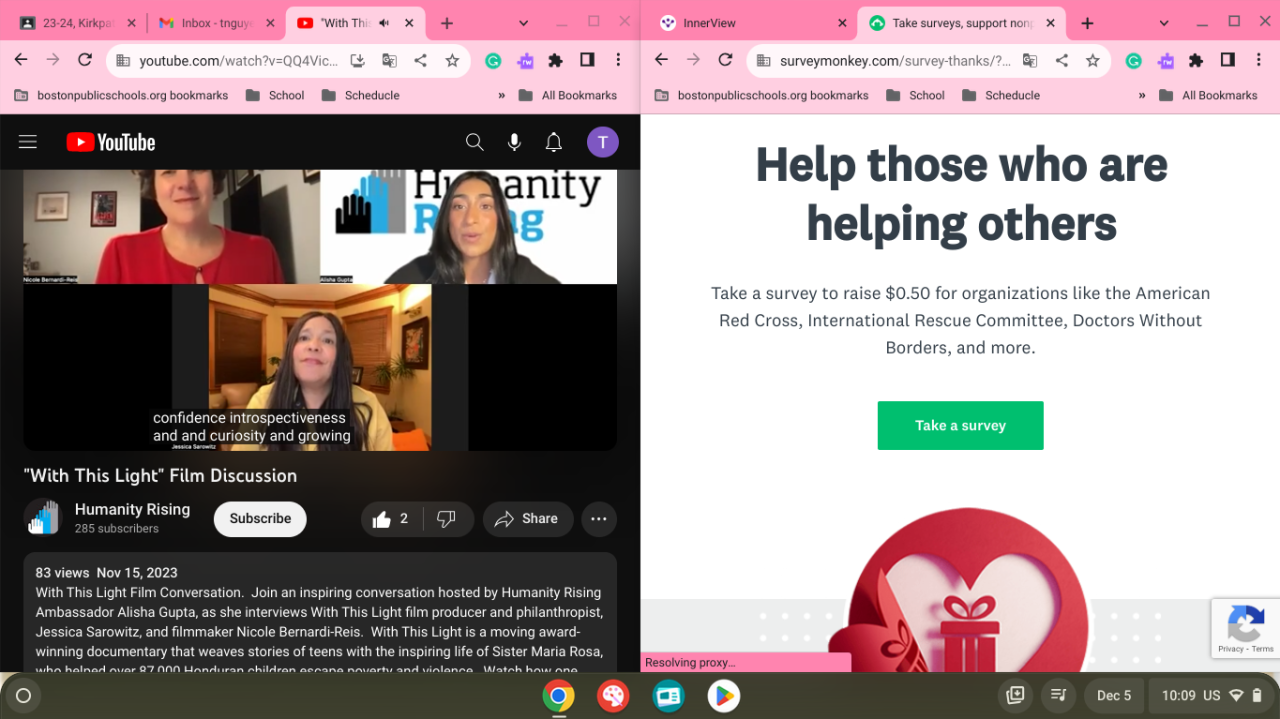Subscribe to Humanity Rising channel

pyautogui.click(x=260, y=519)
